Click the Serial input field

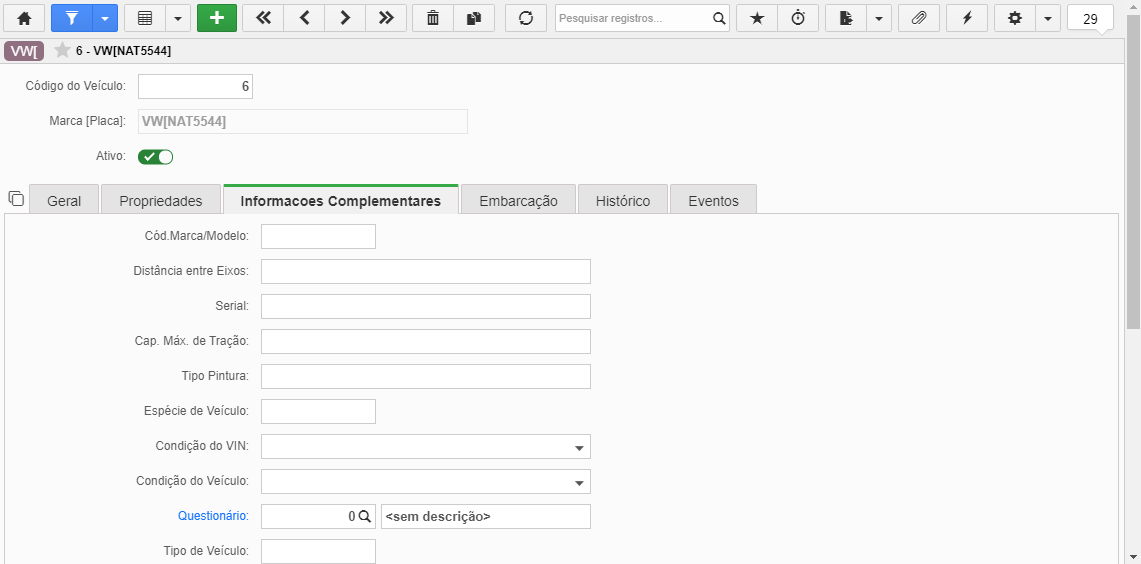426,306
